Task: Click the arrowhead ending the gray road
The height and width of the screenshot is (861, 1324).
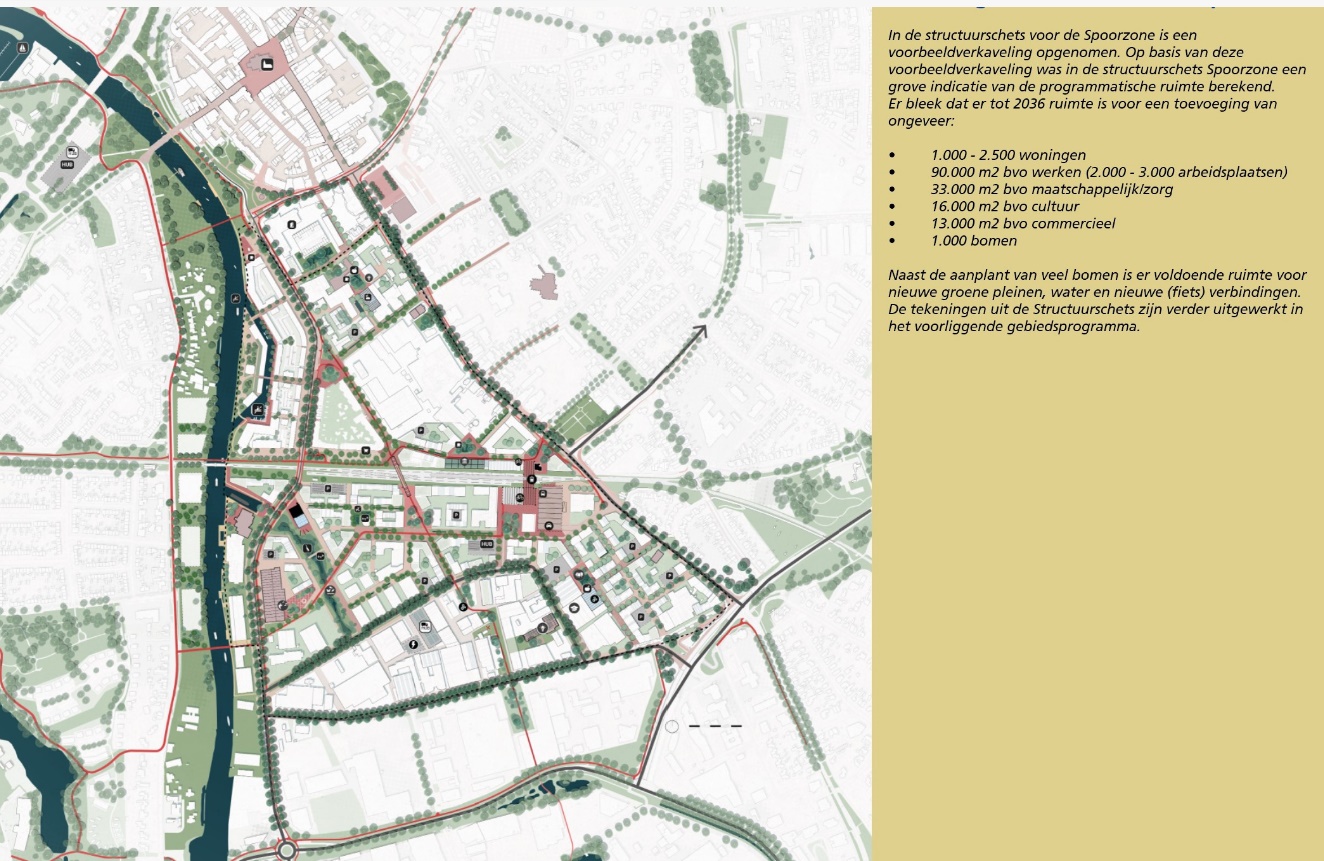Action: (699, 331)
